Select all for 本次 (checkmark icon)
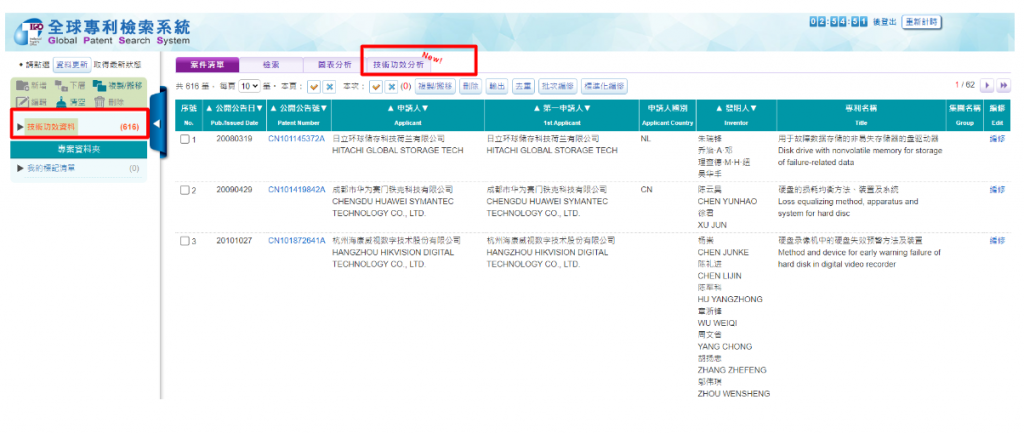1024x434 pixels. pyautogui.click(x=376, y=86)
